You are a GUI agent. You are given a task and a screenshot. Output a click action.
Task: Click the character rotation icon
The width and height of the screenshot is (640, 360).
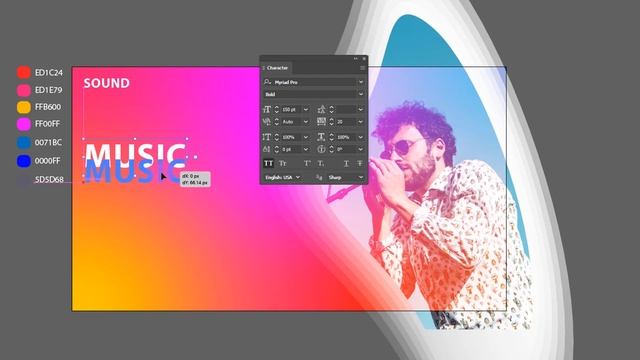[322, 149]
